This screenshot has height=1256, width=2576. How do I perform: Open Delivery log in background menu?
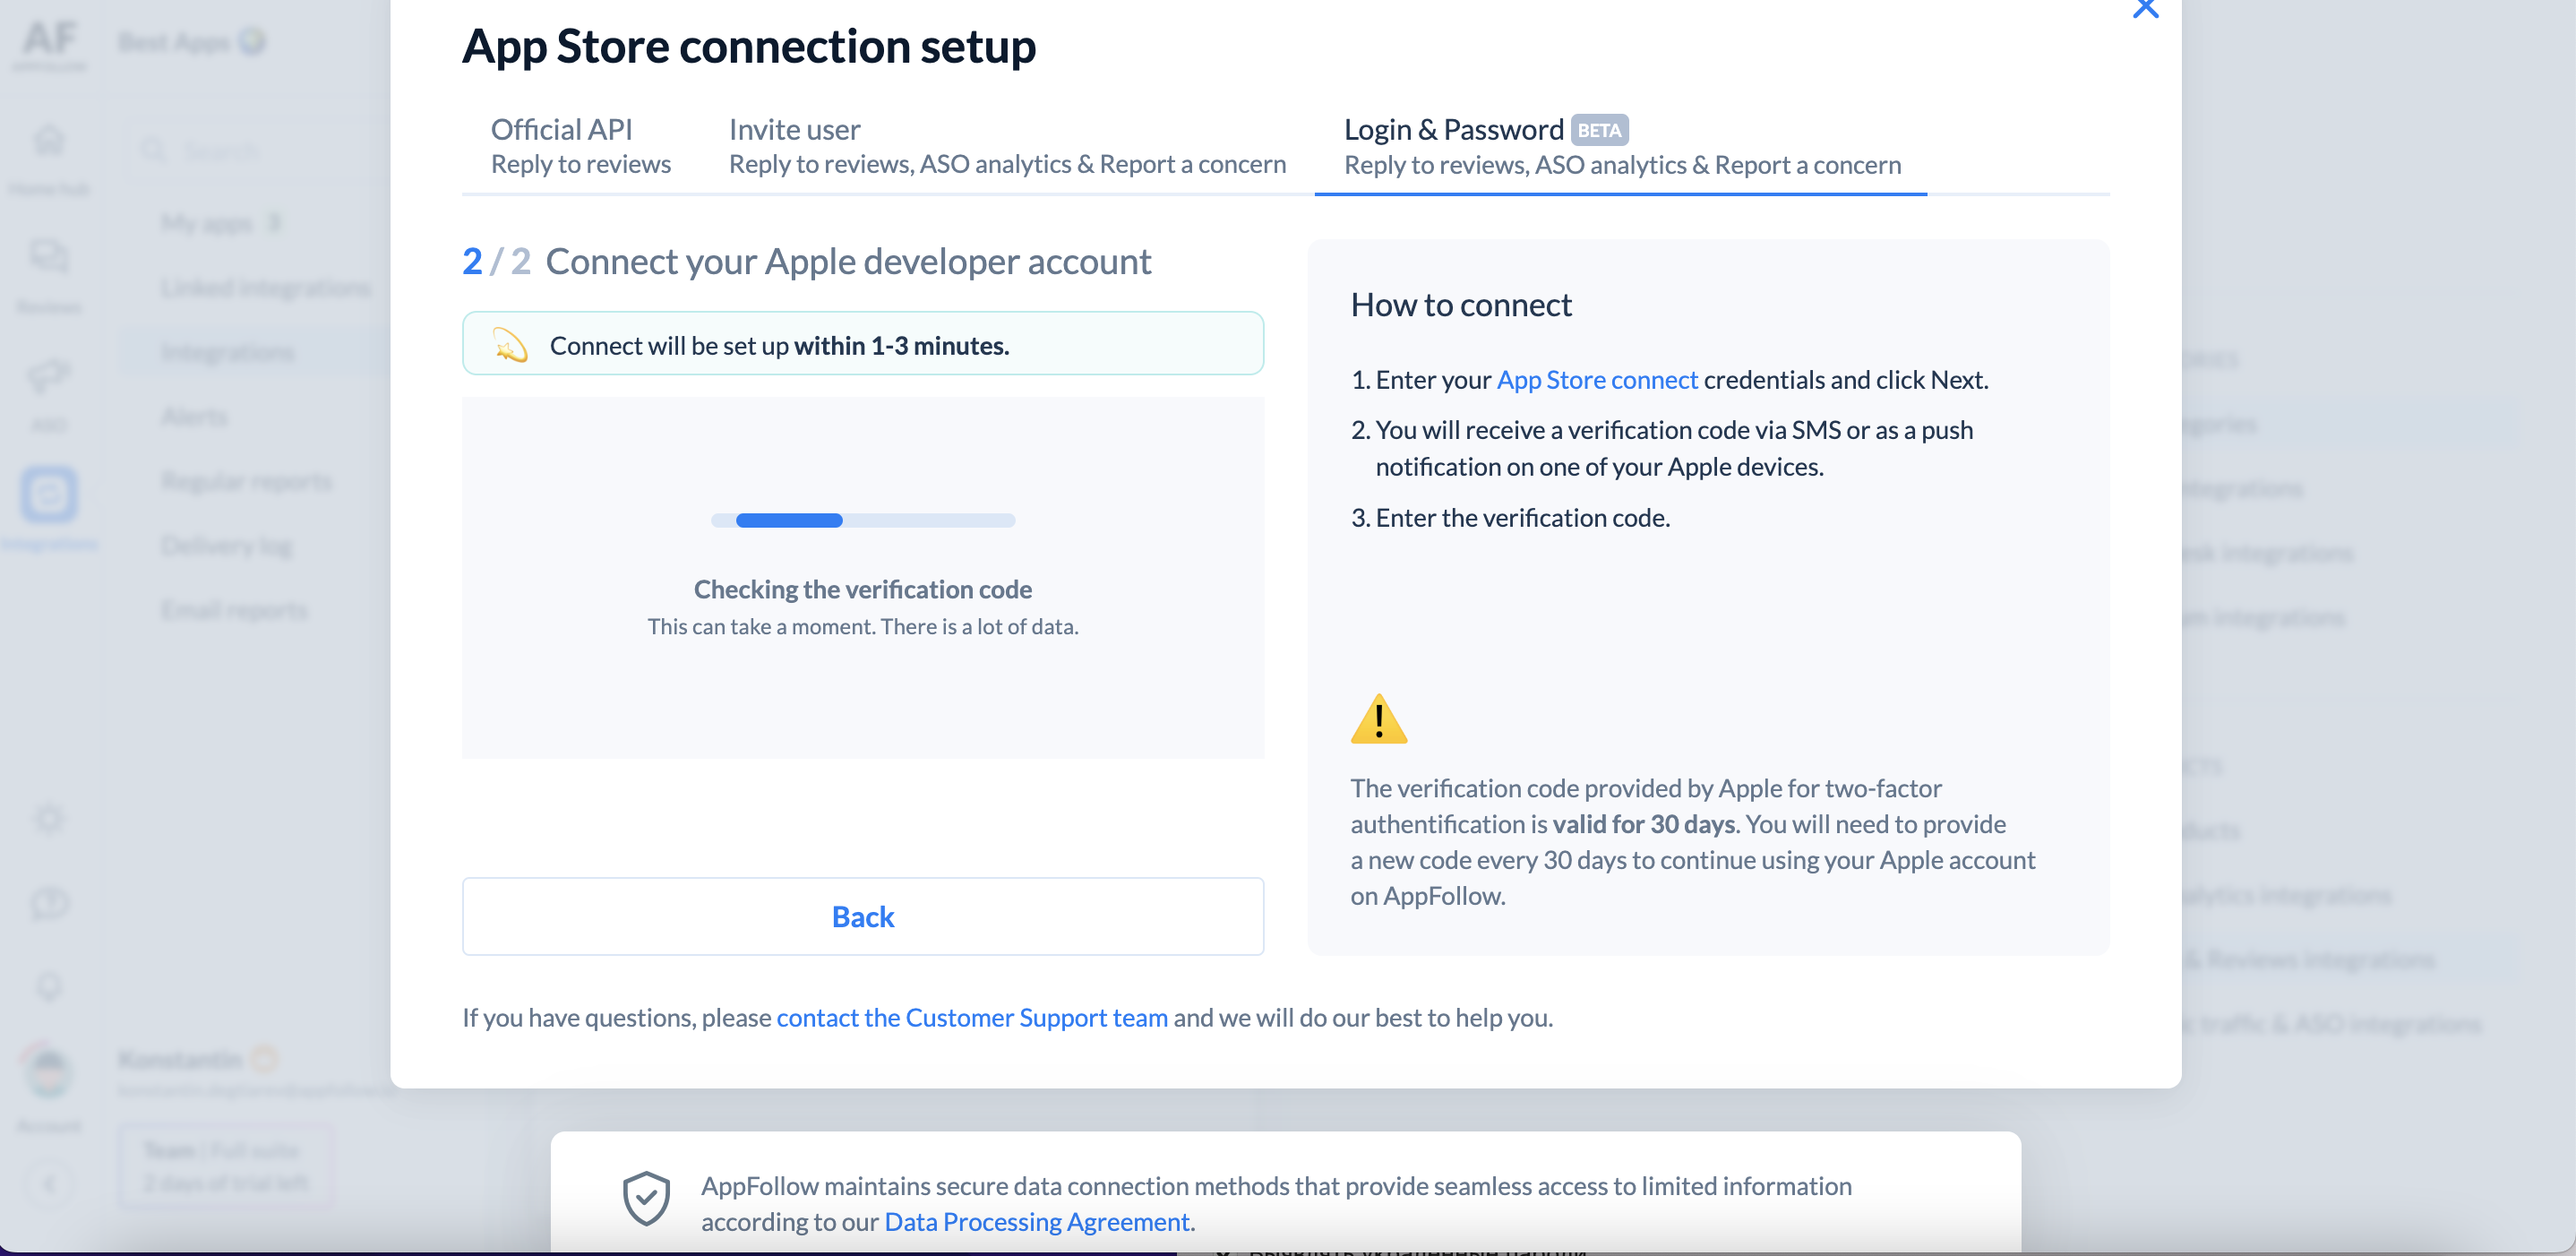(x=226, y=546)
